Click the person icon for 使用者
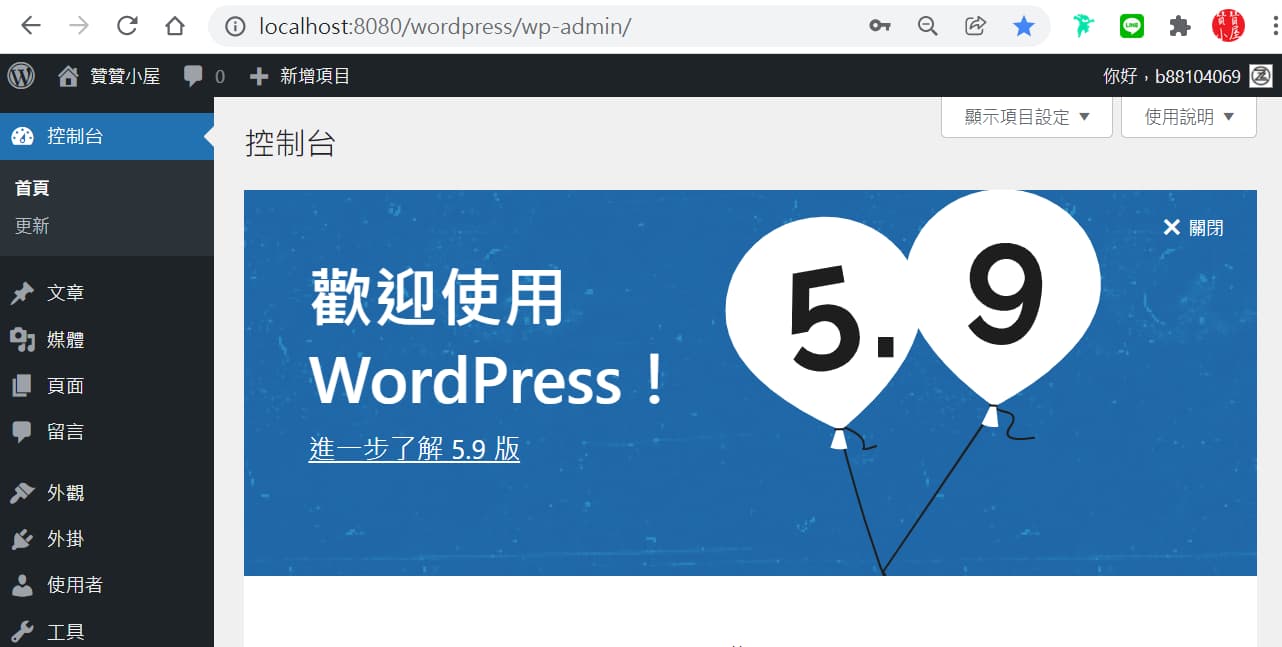The image size is (1282, 647). coord(23,585)
